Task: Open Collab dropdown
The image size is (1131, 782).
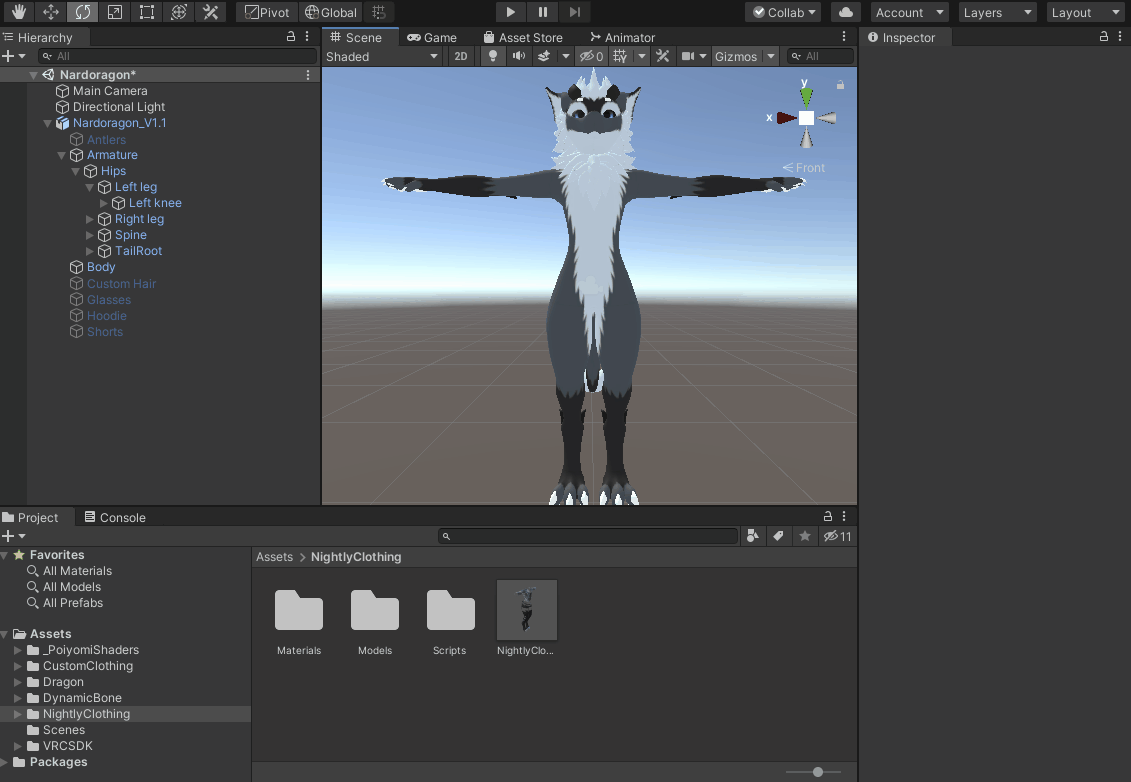Action: tap(783, 12)
